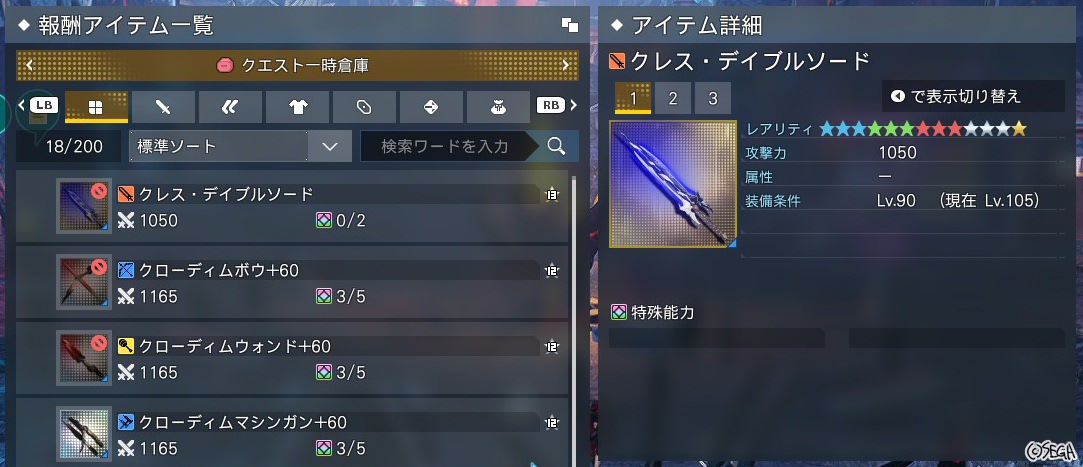Viewport: 1083px width, 467px height.
Task: Filter list by clothing shirt icon
Action: coord(297,107)
